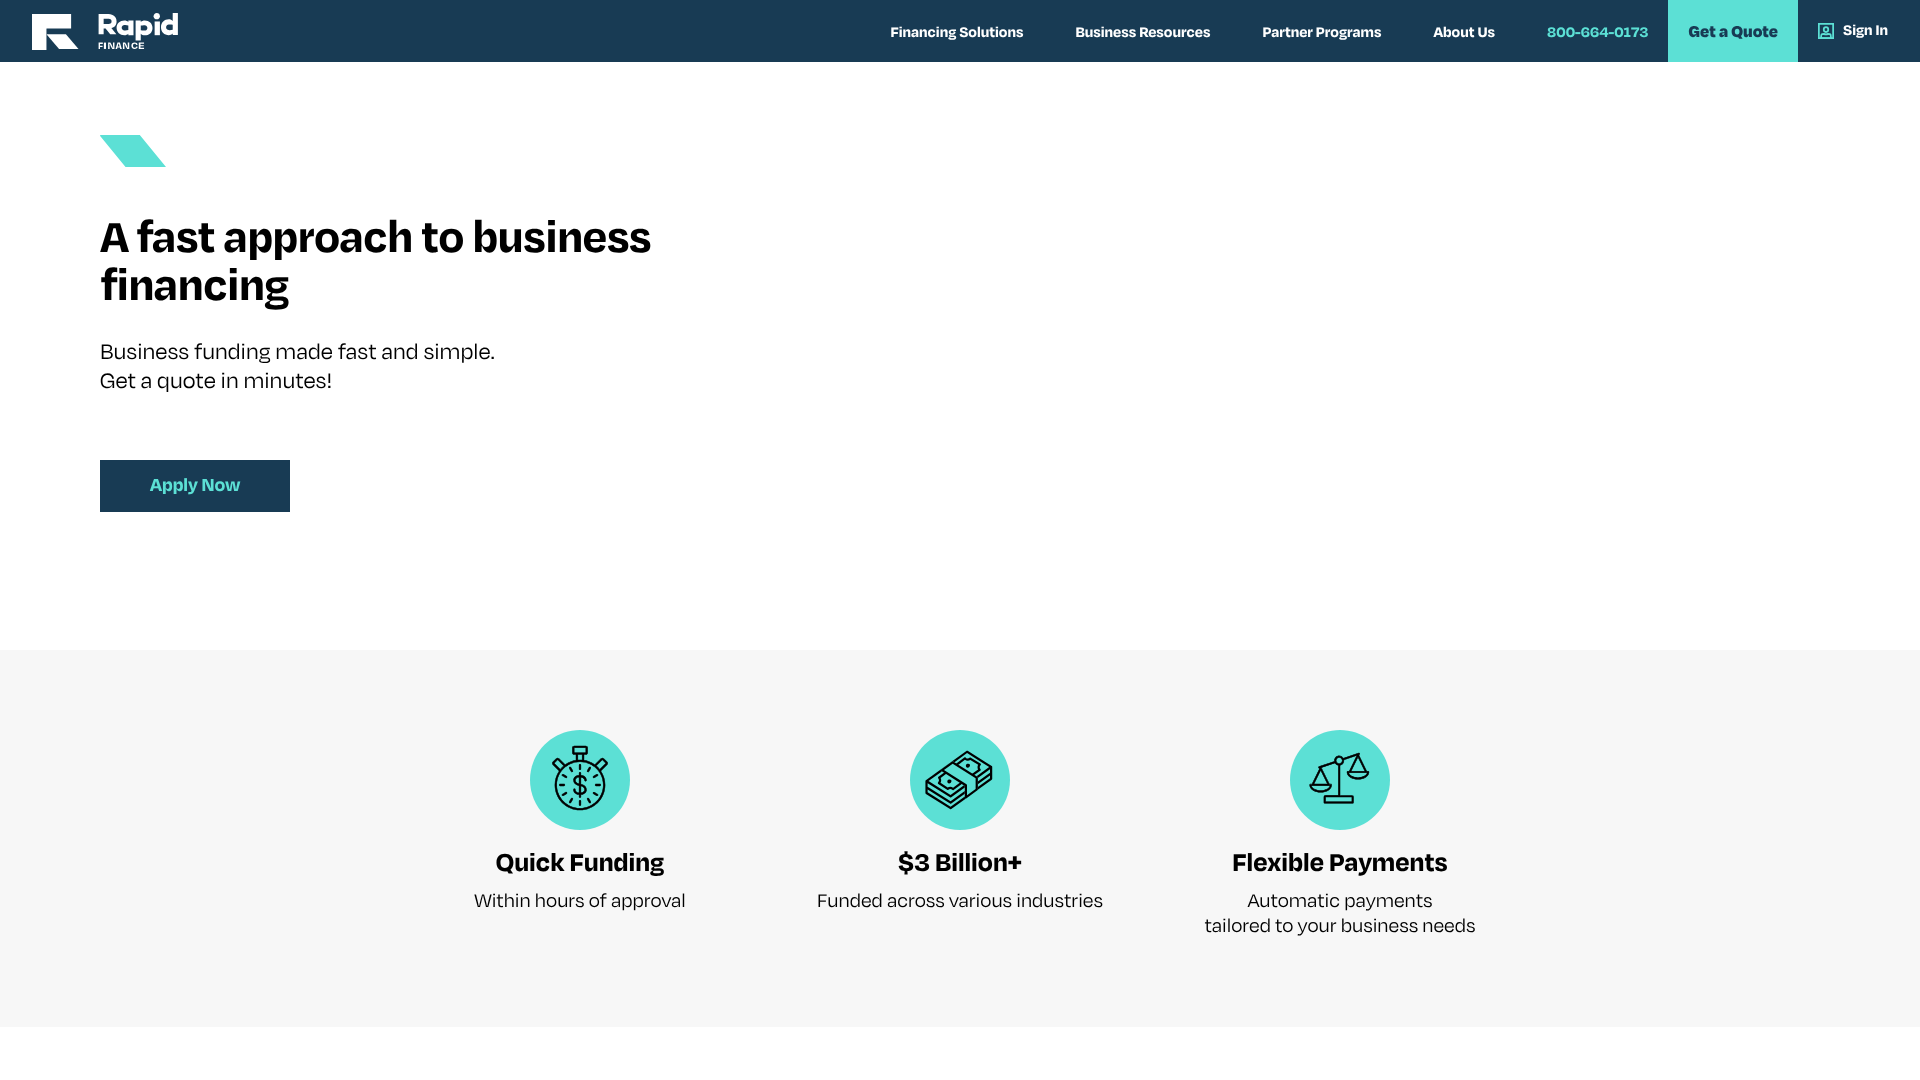Click the Apply Now button
This screenshot has width=1920, height=1080.
[x=194, y=485]
